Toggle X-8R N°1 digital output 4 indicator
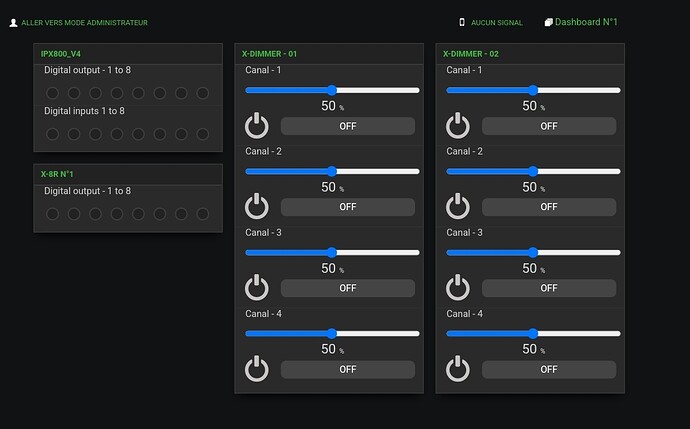Screen dimensions: 690x429 coord(117,214)
